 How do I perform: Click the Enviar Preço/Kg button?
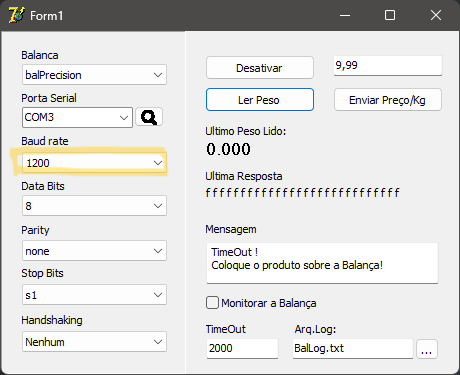[388, 100]
